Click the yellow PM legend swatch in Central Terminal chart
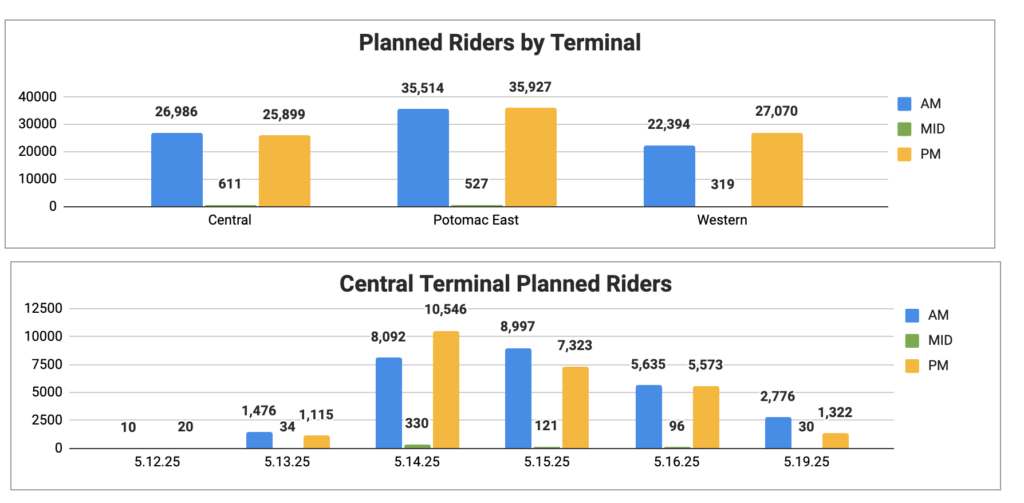The width and height of the screenshot is (1024, 503). tap(912, 366)
